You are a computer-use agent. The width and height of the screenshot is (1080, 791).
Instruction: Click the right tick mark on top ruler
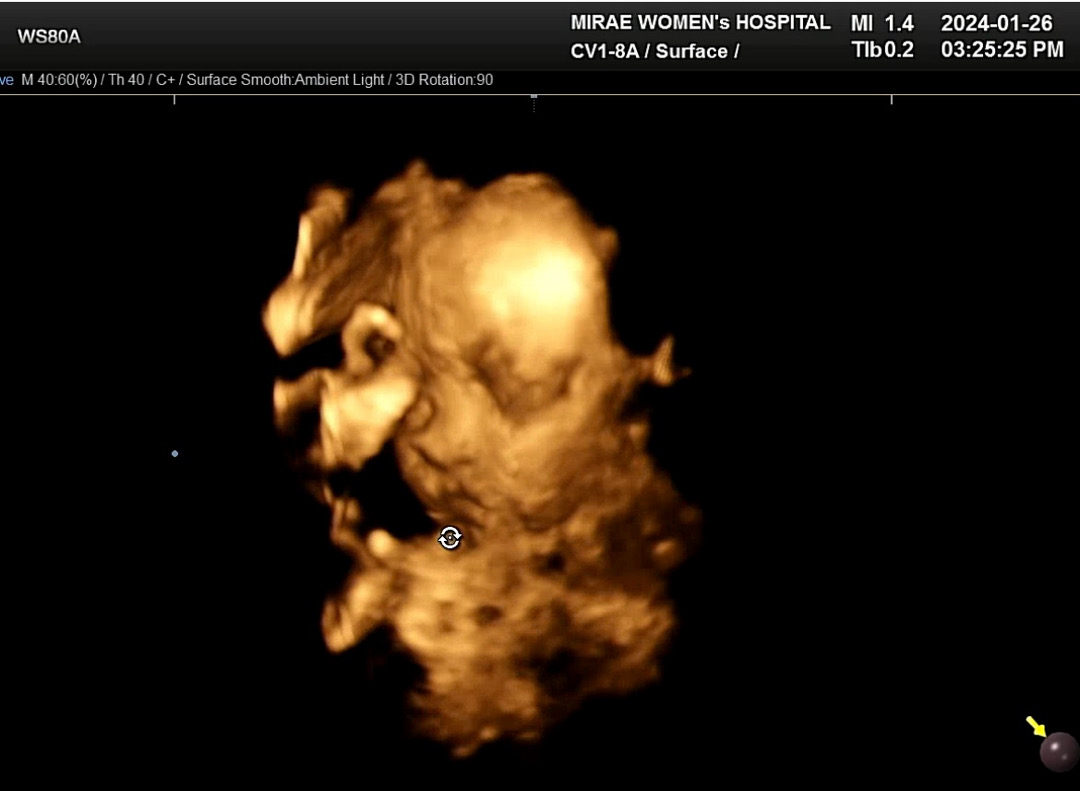891,99
